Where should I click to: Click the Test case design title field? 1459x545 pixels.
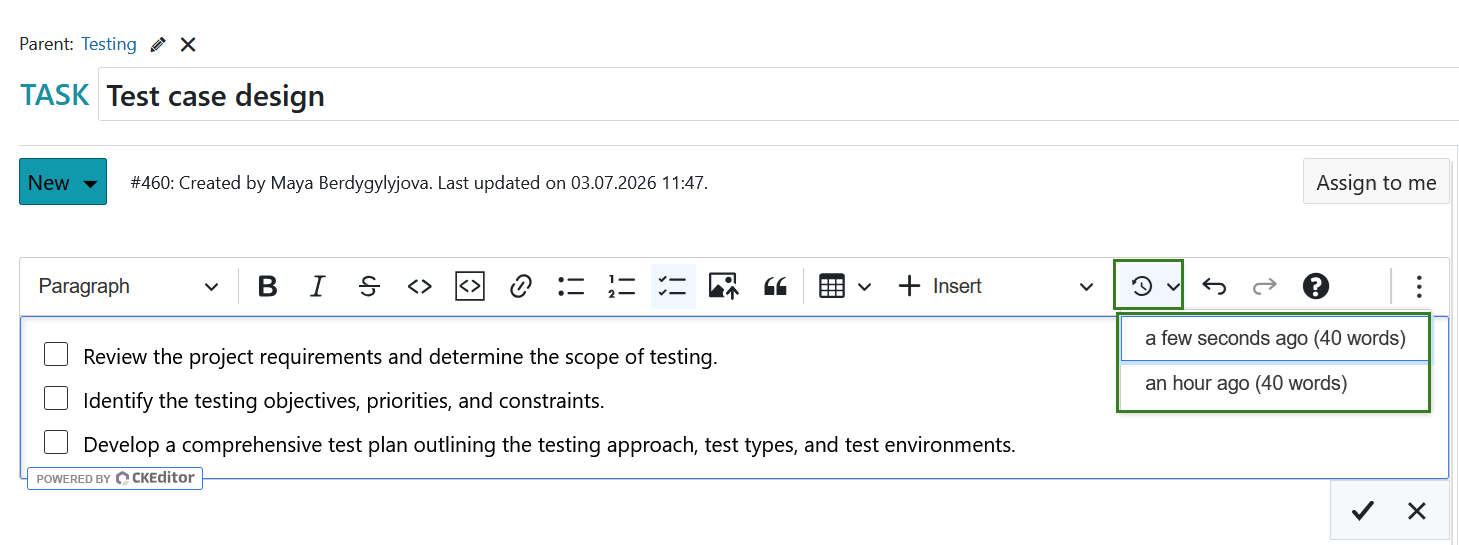coord(778,95)
